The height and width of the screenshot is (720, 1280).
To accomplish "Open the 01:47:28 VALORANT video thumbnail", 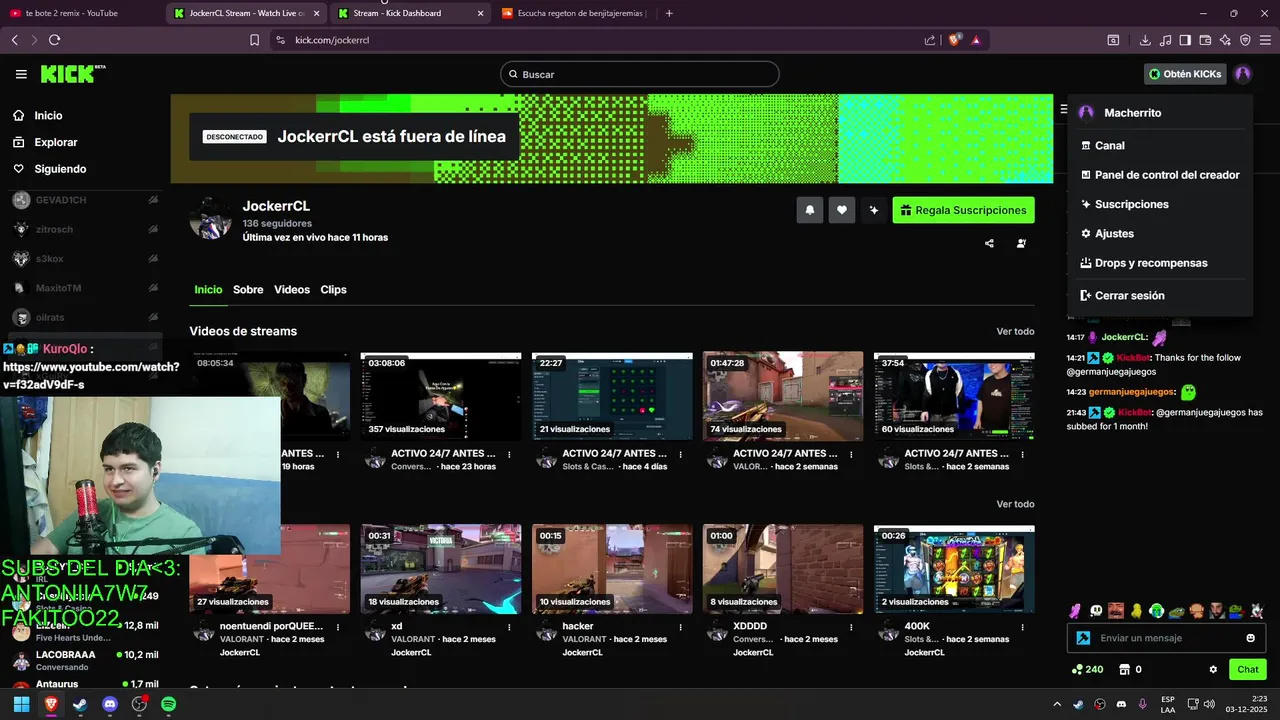I will click(783, 396).
